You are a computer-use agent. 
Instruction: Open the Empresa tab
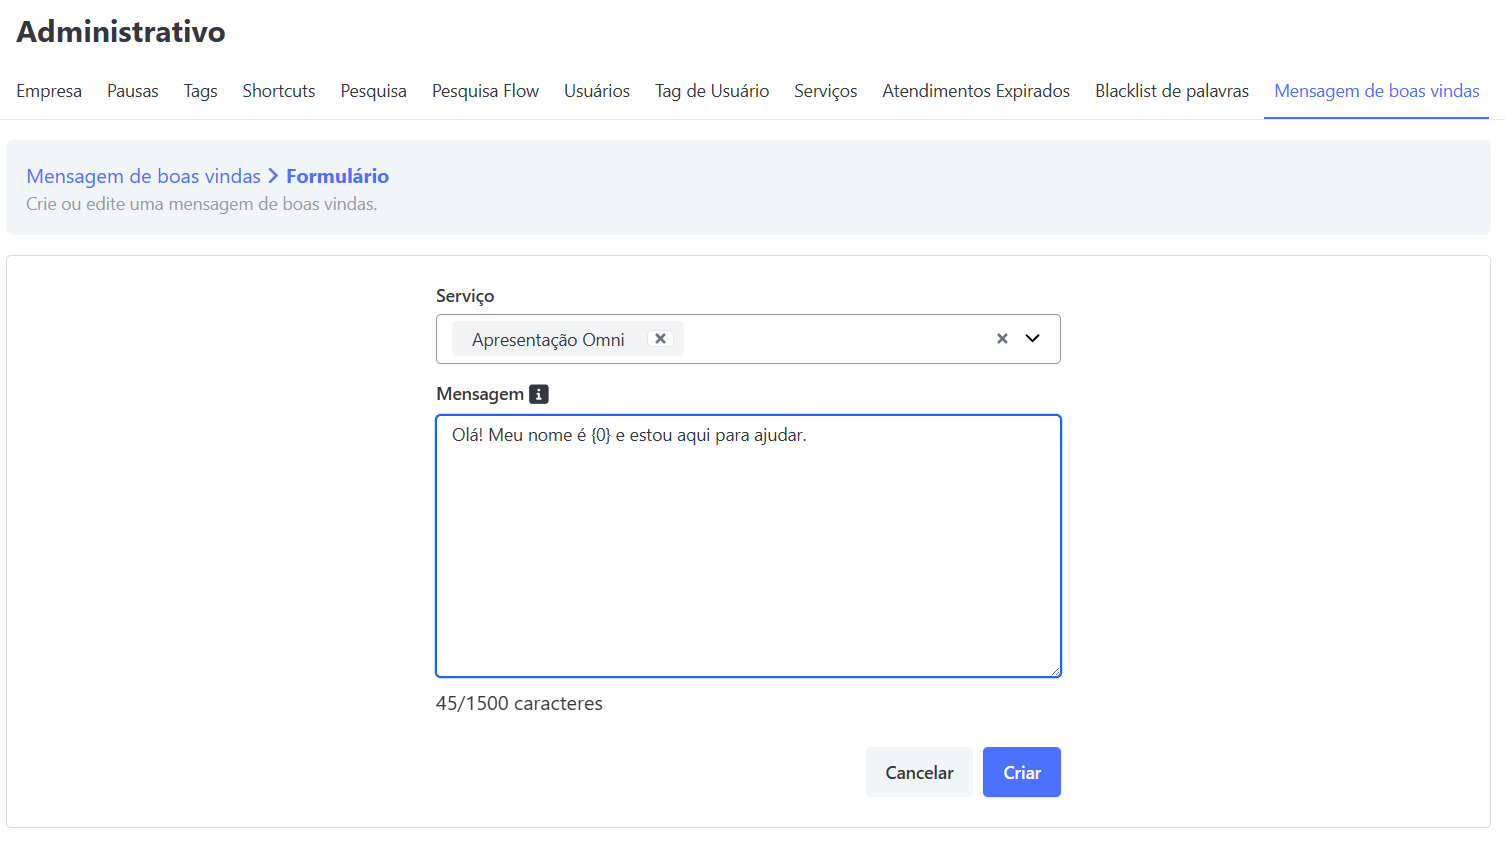[x=49, y=91]
